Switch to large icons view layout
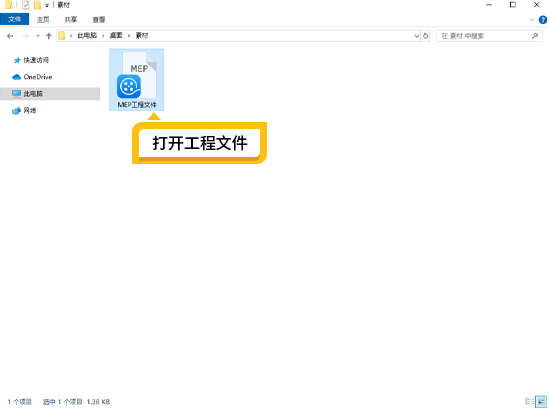549x408 pixels. [x=541, y=401]
